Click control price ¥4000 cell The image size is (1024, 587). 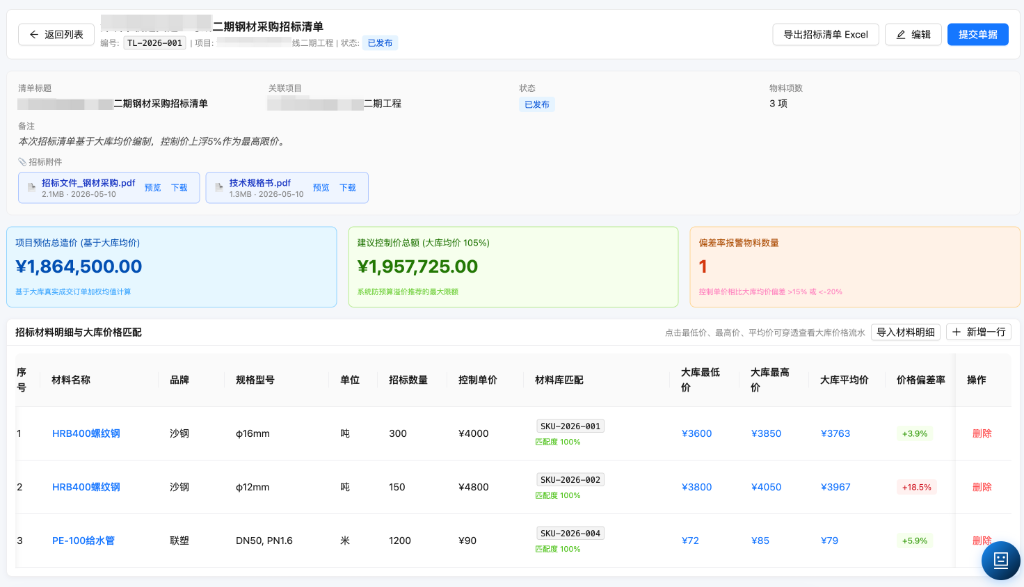[x=473, y=434]
